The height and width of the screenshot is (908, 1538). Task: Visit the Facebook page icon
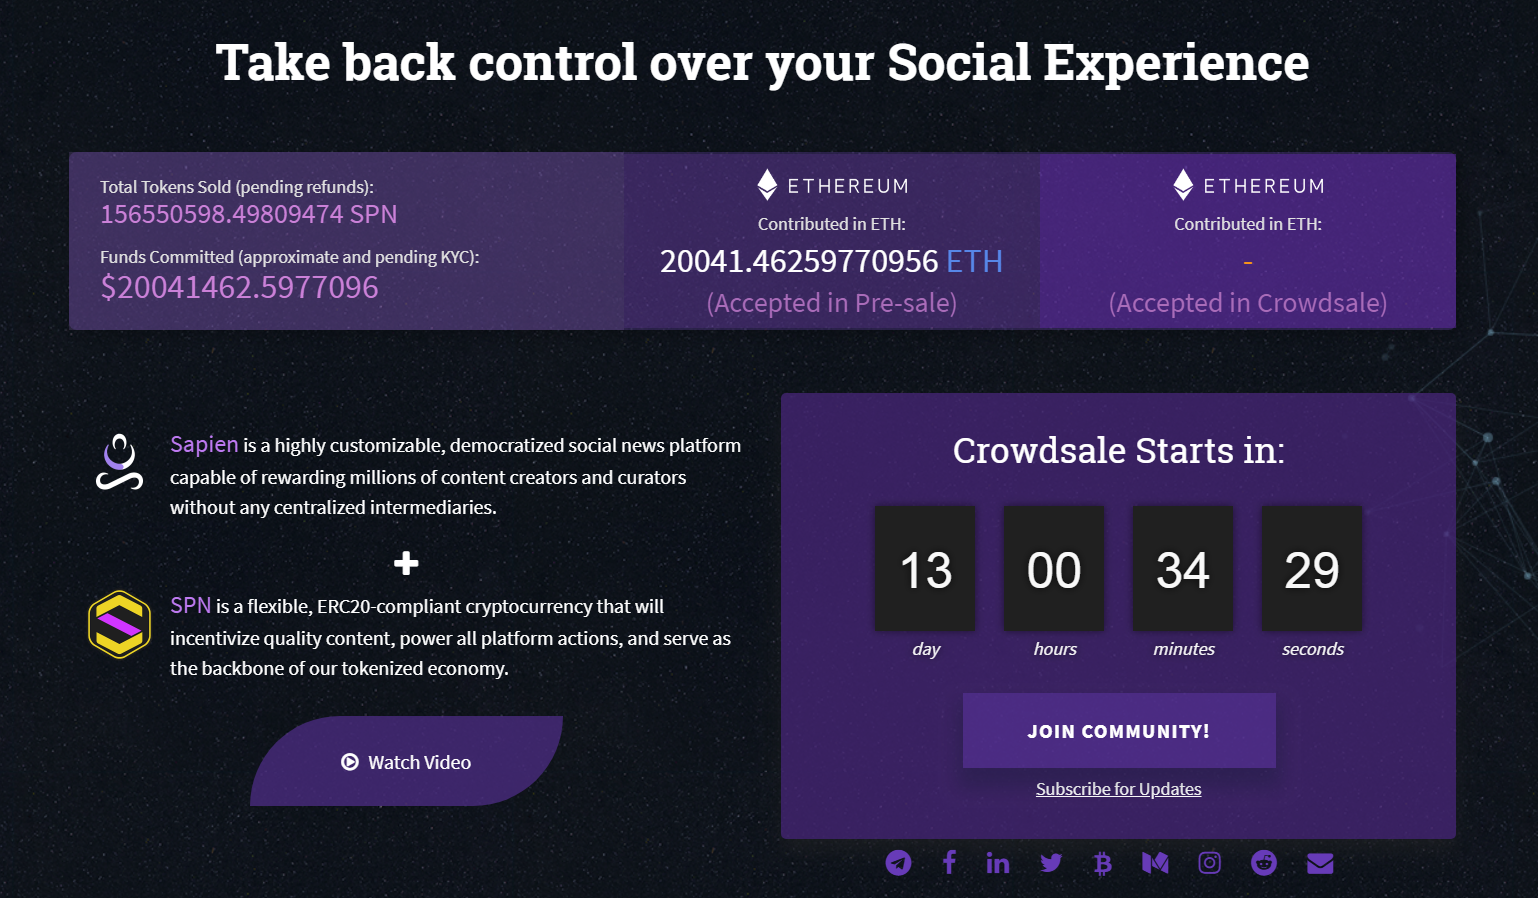point(949,862)
